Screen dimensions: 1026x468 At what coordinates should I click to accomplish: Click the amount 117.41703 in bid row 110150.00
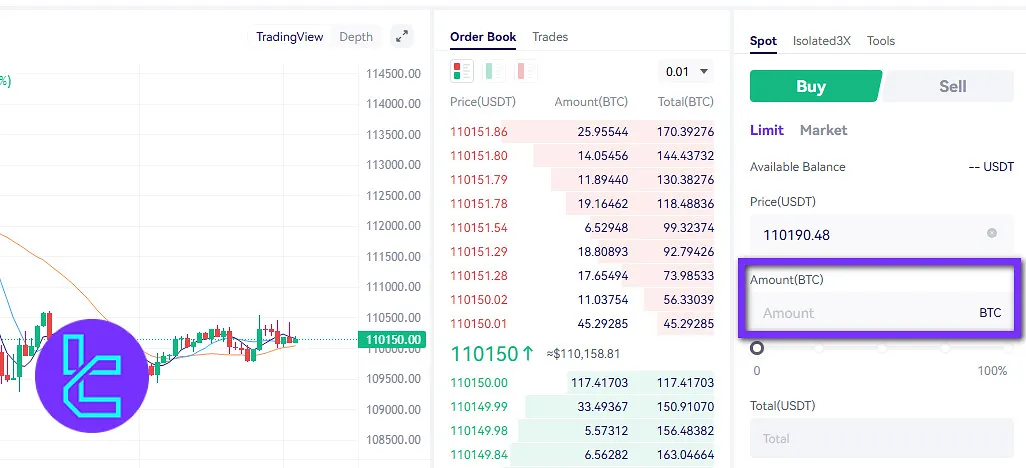(599, 382)
